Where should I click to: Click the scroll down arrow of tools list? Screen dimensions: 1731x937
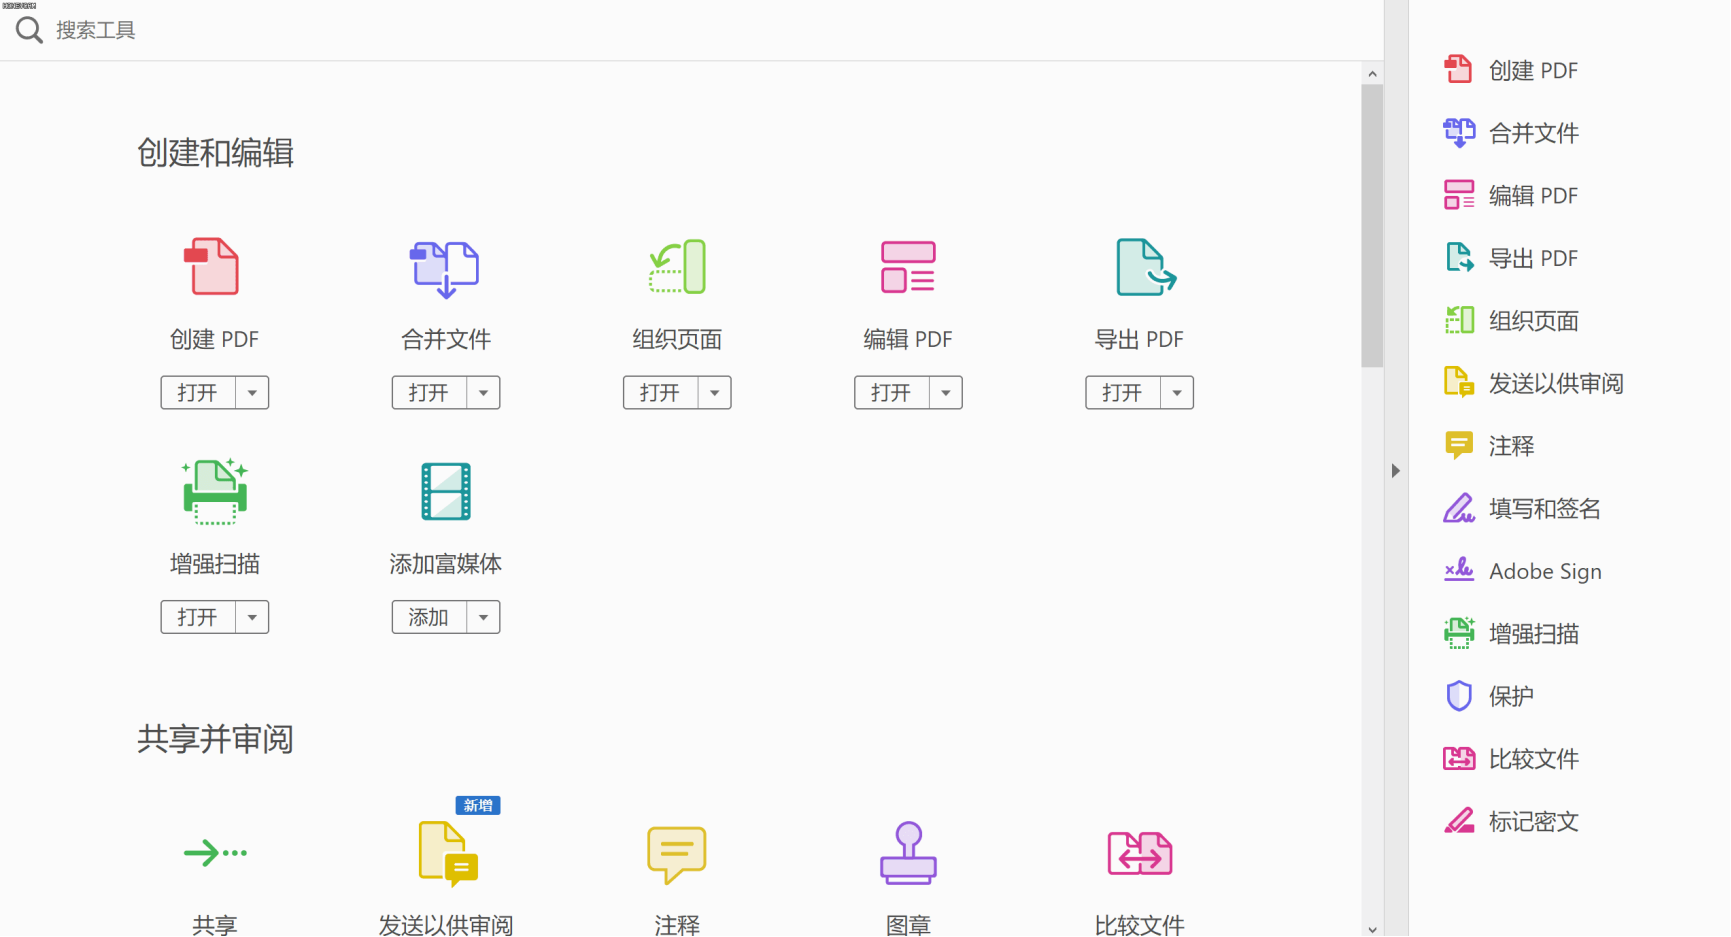(1372, 928)
